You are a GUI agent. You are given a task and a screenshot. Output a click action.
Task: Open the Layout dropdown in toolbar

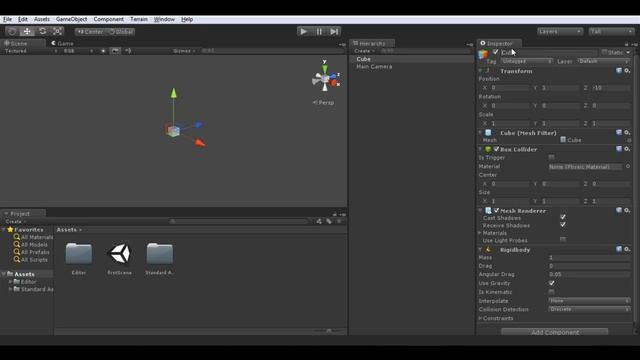pyautogui.click(x=611, y=31)
